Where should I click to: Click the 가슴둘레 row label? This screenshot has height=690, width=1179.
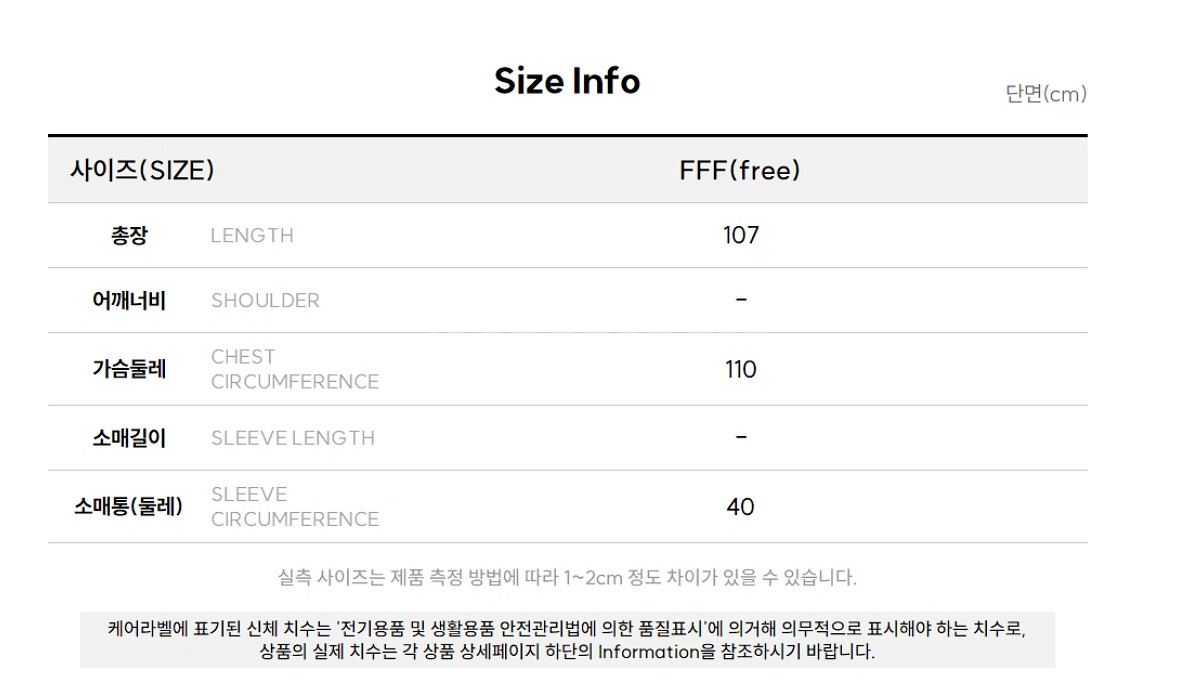129,369
